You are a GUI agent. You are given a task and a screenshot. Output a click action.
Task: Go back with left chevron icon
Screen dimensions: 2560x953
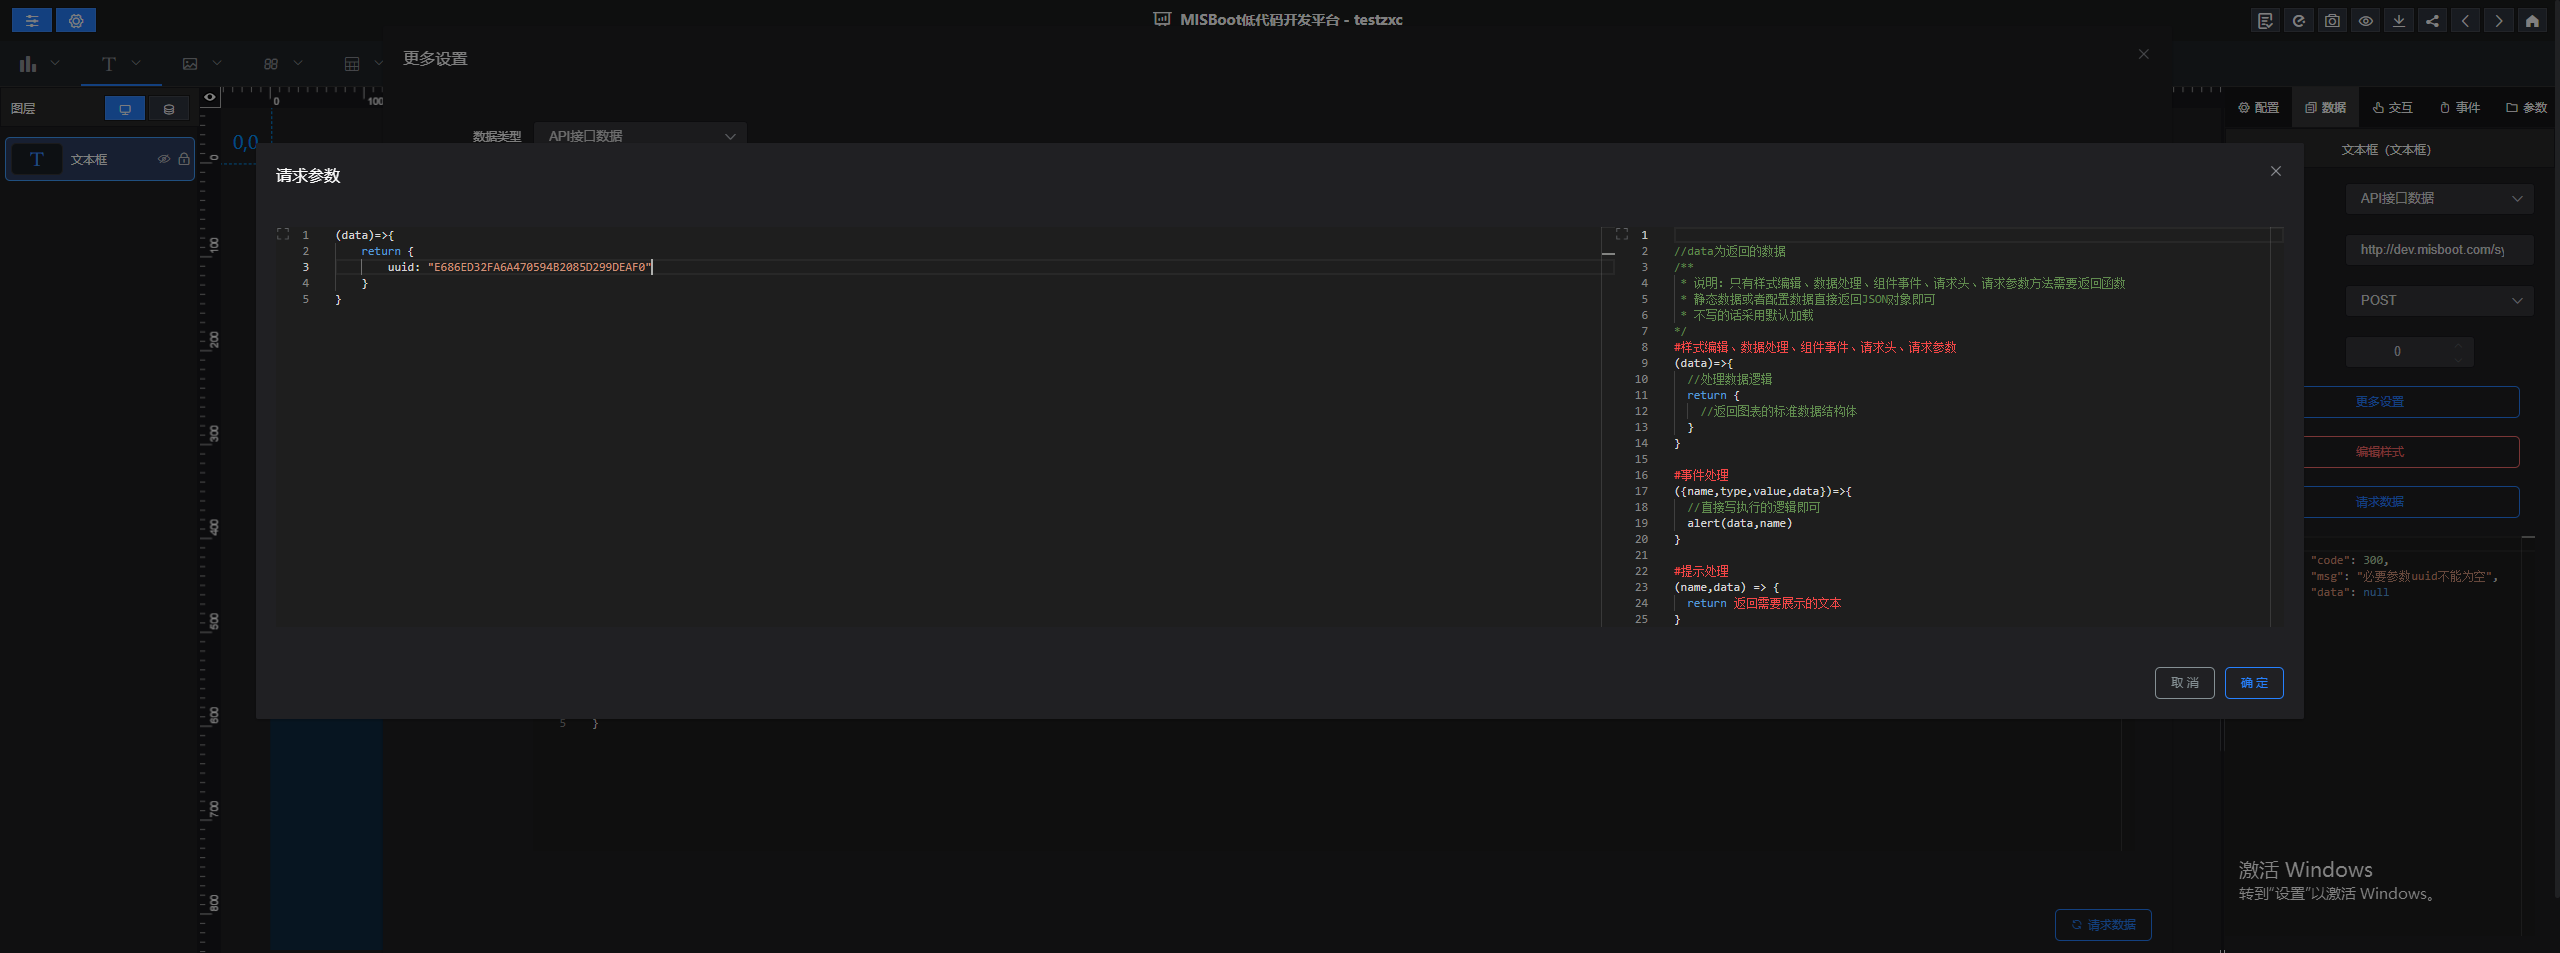click(x=2465, y=20)
